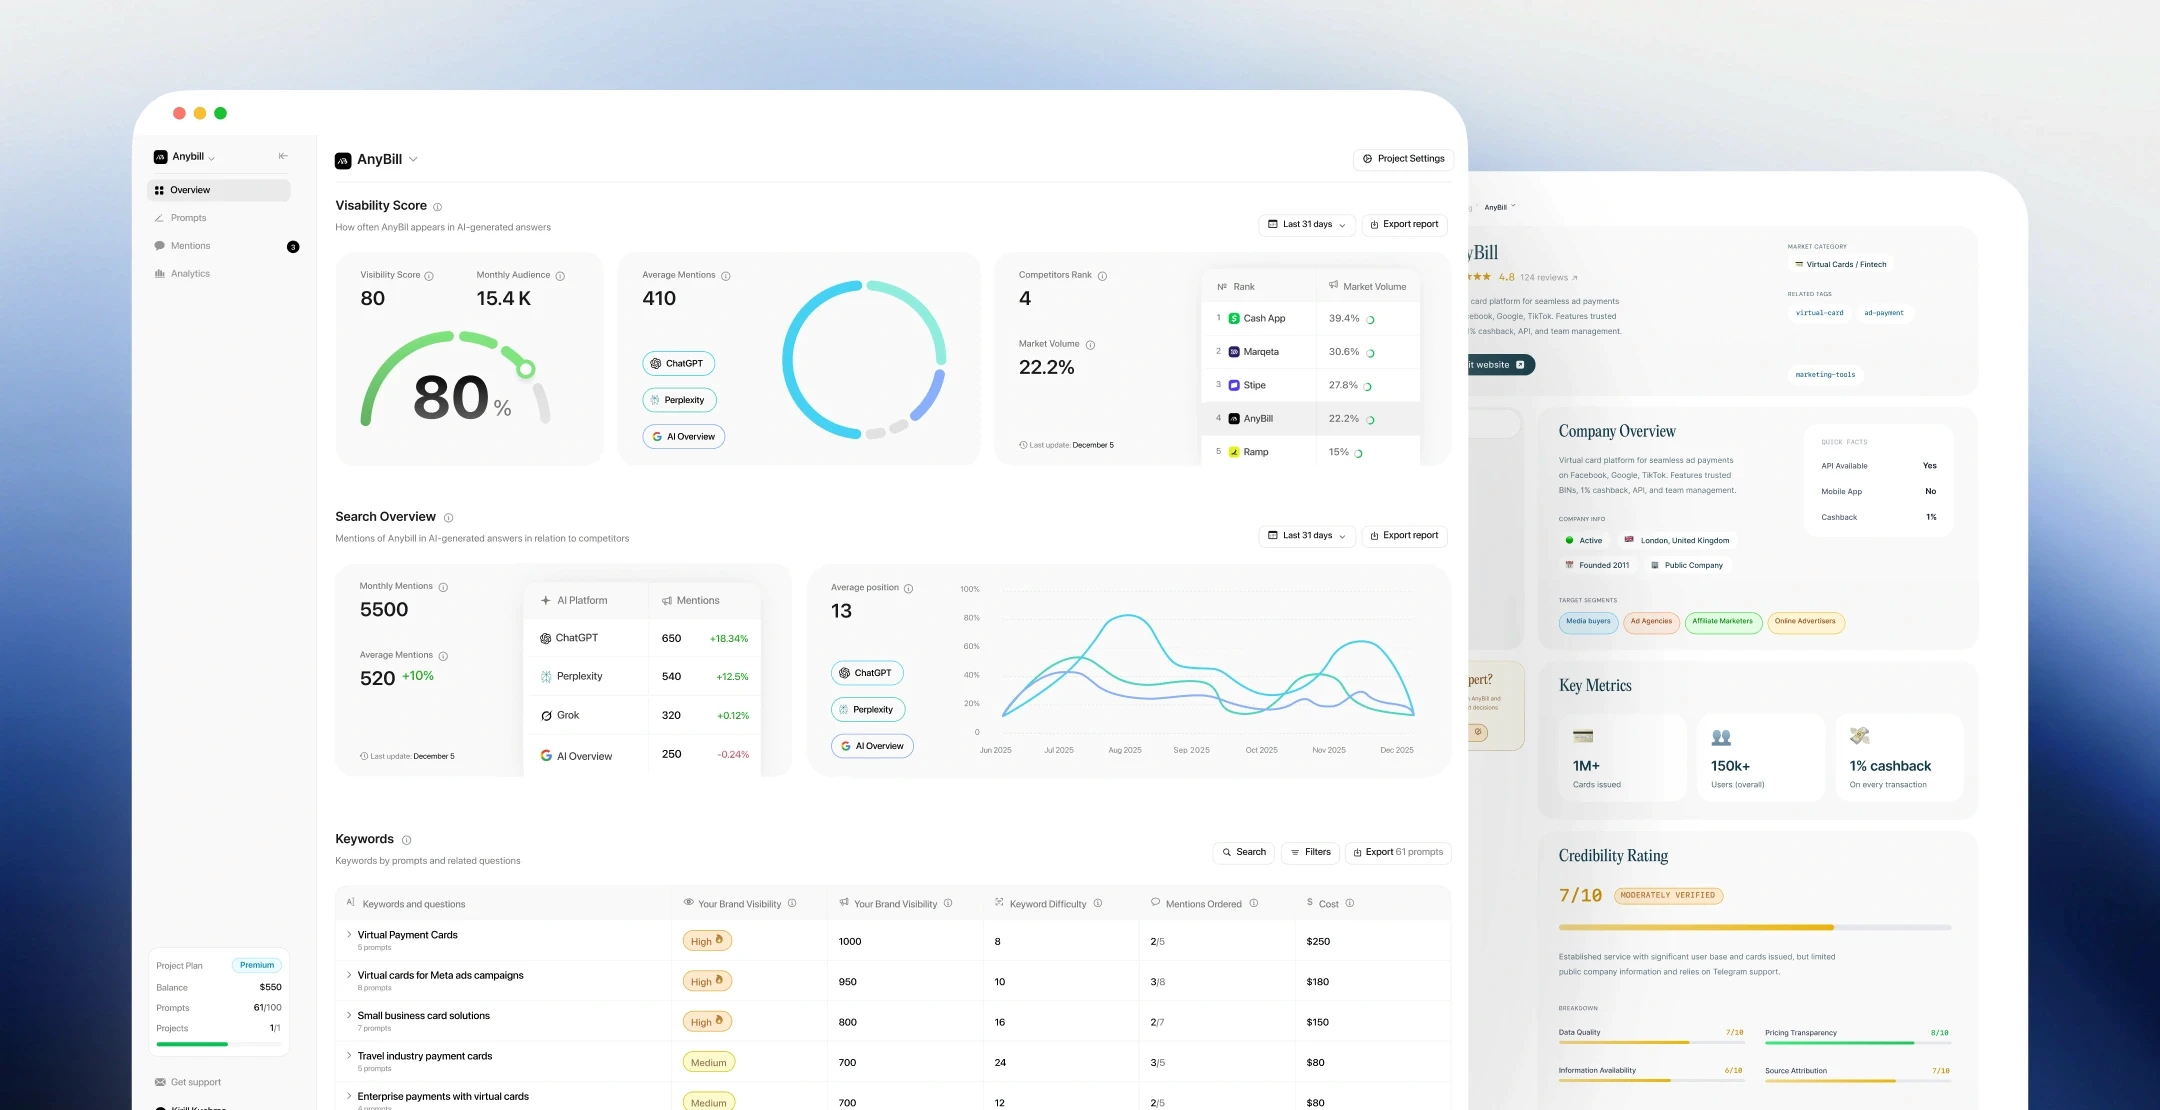2160x1110 pixels.
Task: Click the Cash App logo in rank table
Action: (1234, 318)
